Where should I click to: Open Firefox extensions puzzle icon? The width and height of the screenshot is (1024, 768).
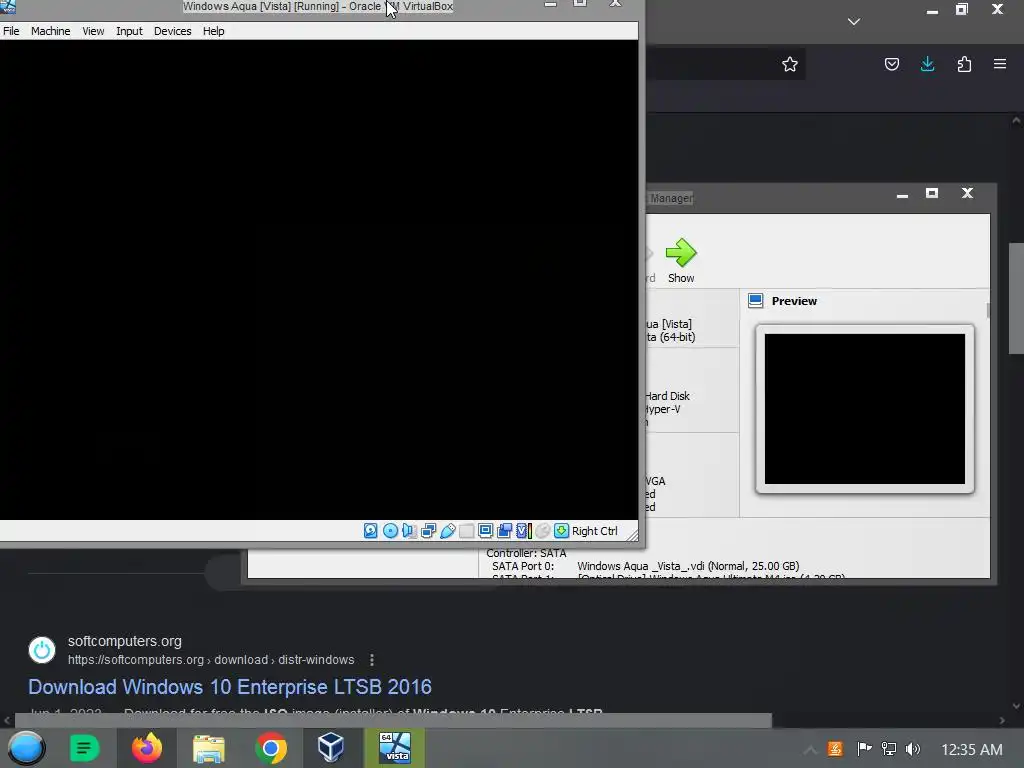coord(964,64)
